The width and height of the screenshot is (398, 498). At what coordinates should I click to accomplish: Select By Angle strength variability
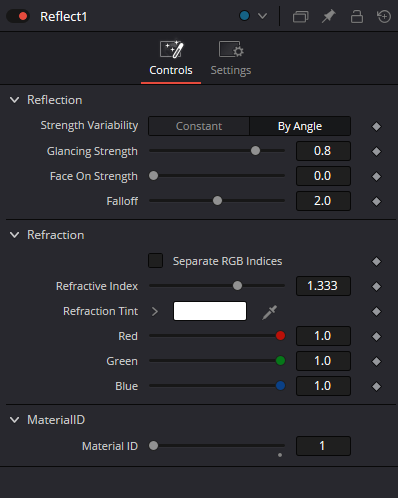point(300,126)
